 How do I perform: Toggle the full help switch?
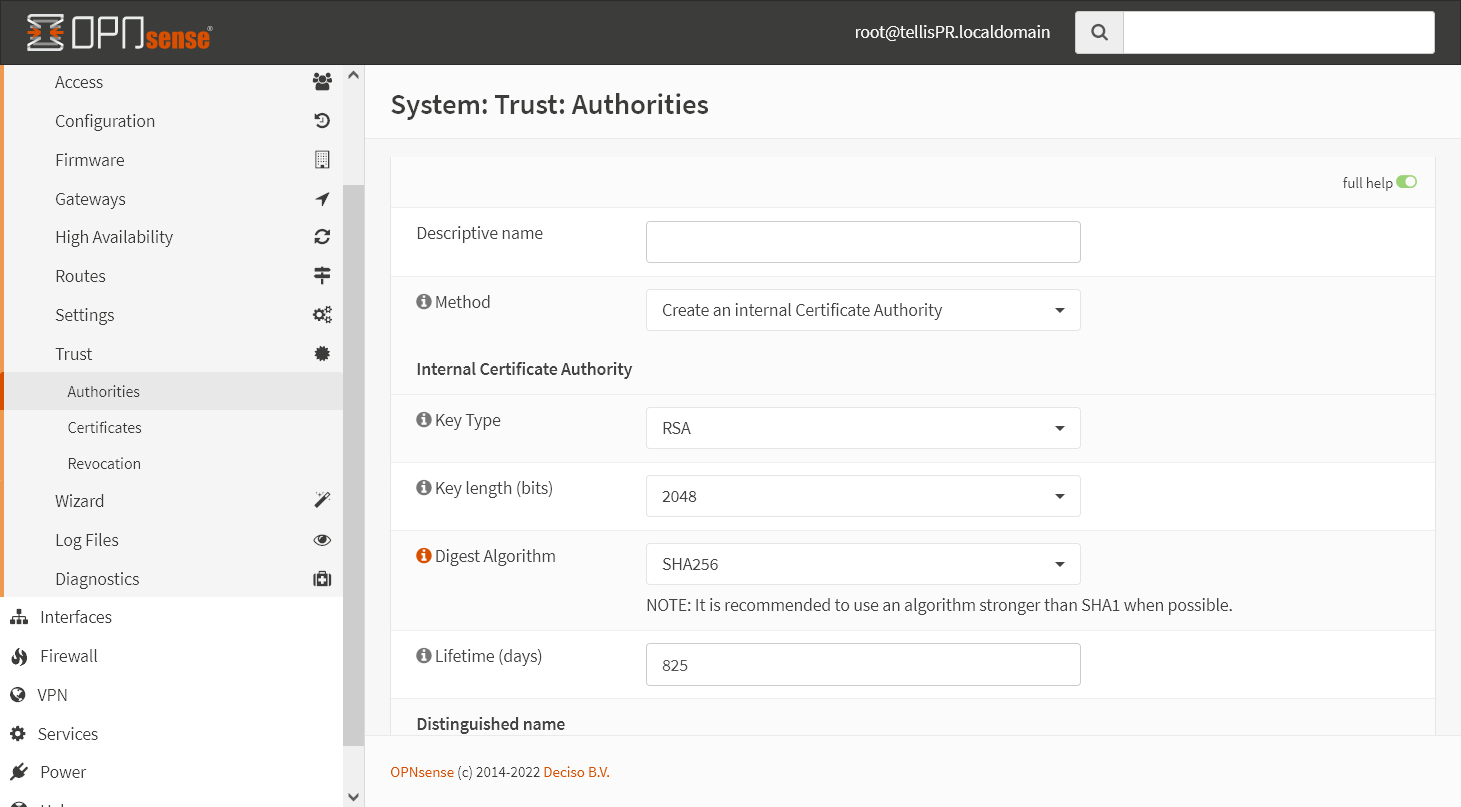click(1407, 182)
